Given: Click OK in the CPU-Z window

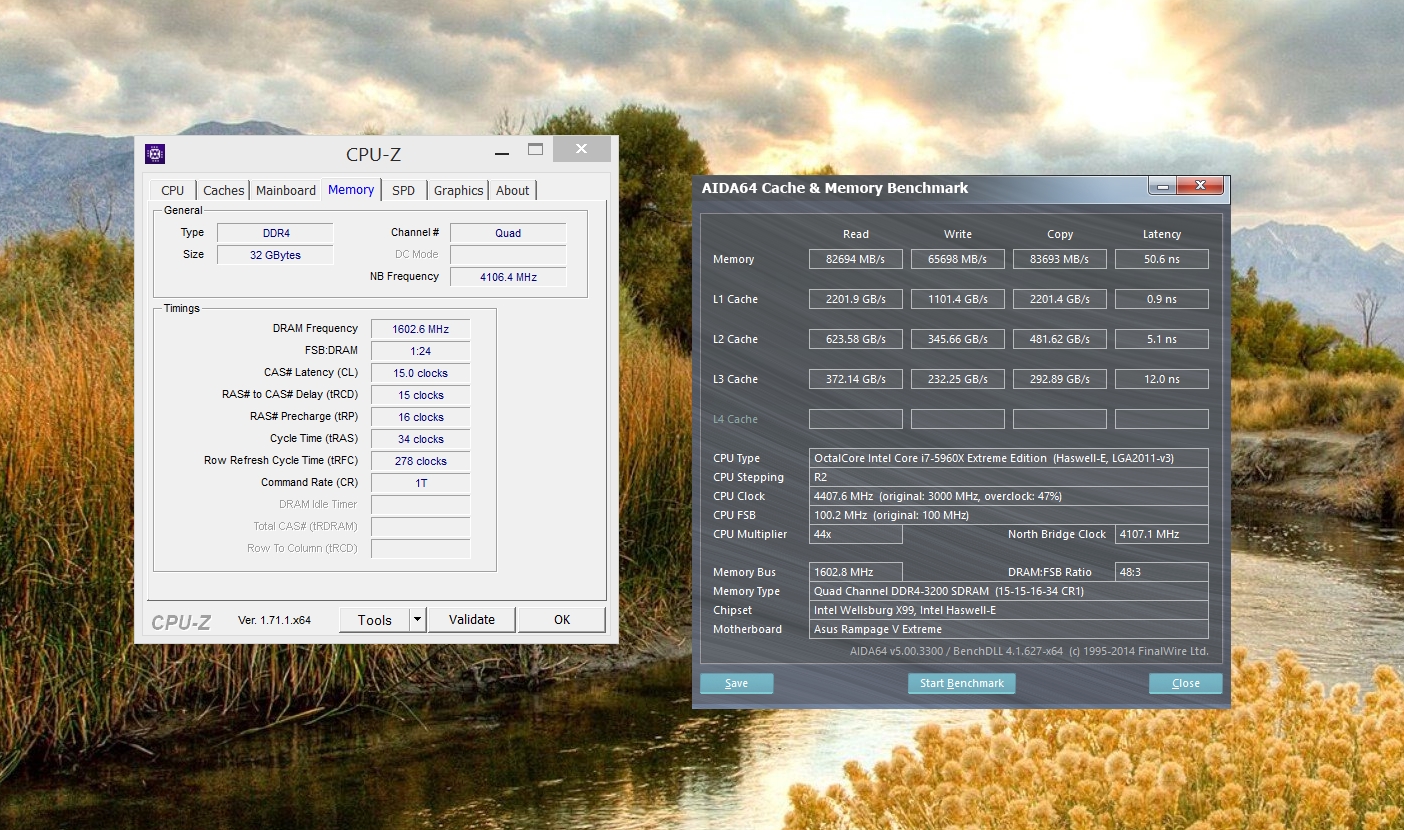Looking at the screenshot, I should coord(562,620).
